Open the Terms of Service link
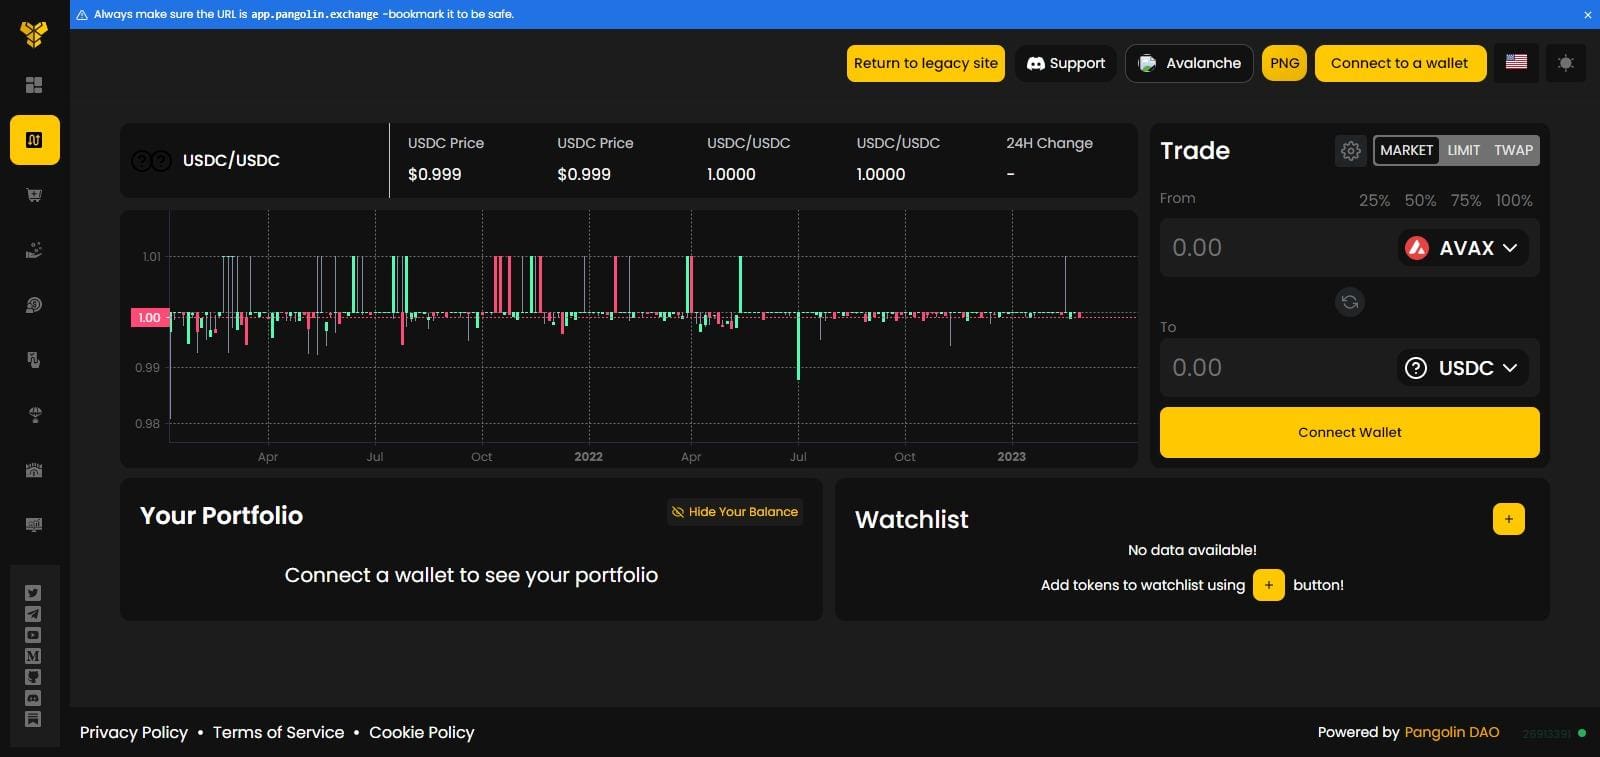Viewport: 1600px width, 757px height. (278, 732)
